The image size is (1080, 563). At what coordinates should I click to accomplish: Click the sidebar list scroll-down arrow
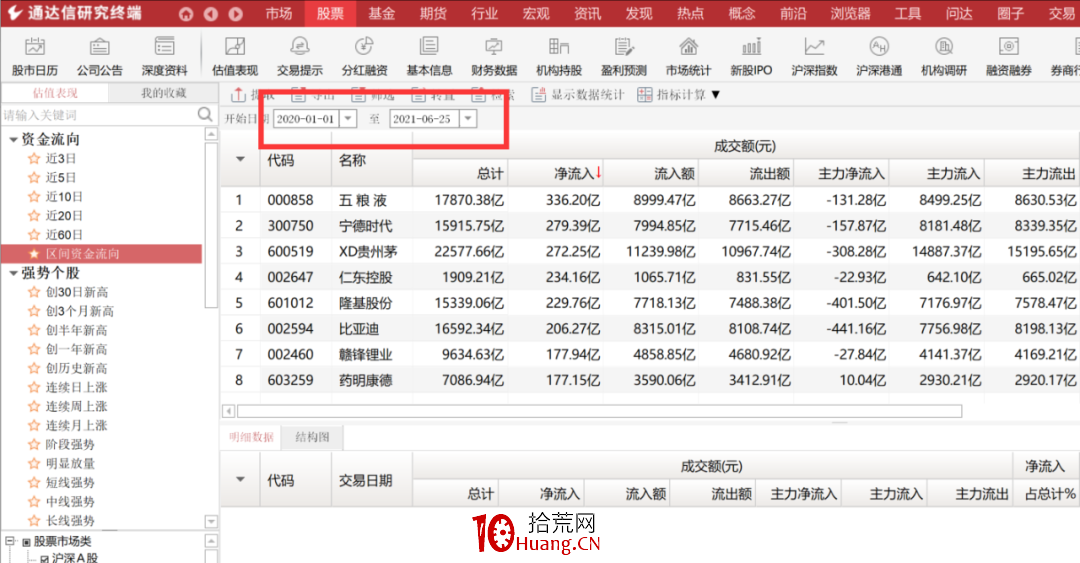[211, 522]
